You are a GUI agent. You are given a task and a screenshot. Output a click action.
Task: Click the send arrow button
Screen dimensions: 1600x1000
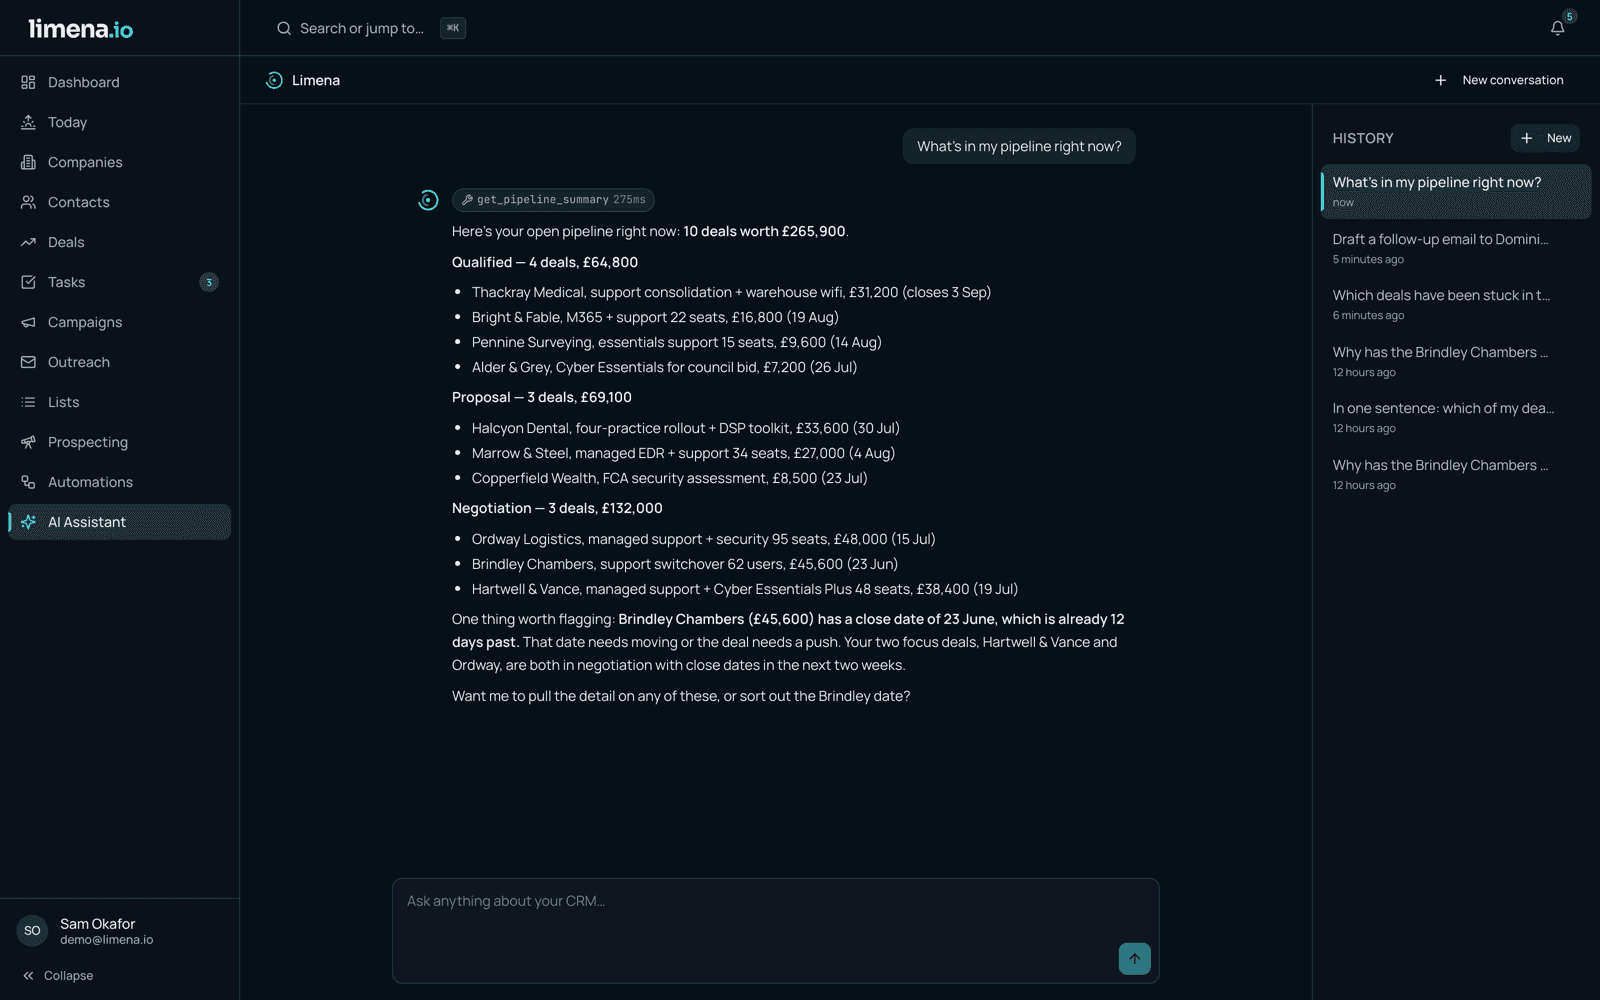pyautogui.click(x=1134, y=958)
